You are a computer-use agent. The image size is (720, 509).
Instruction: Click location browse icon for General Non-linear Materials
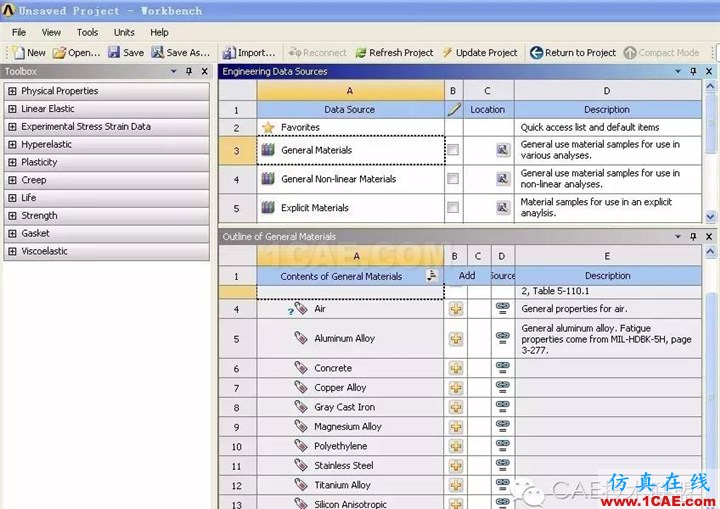[503, 179]
